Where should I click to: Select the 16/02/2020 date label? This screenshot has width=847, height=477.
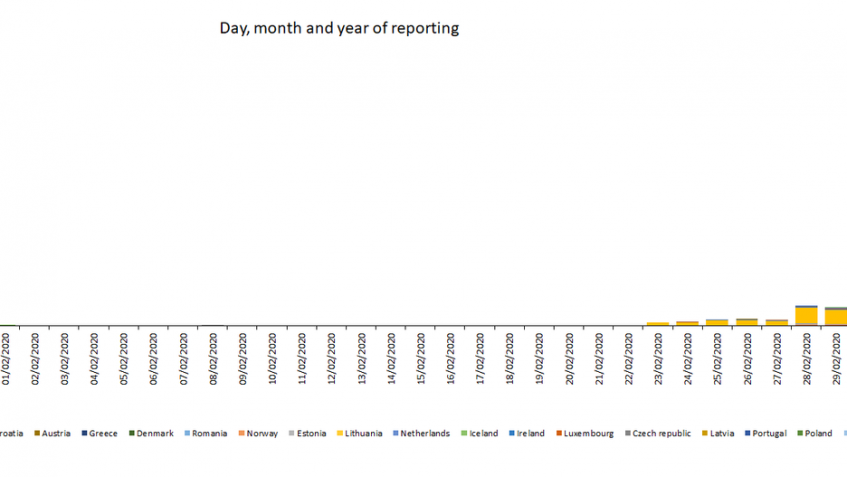(451, 359)
